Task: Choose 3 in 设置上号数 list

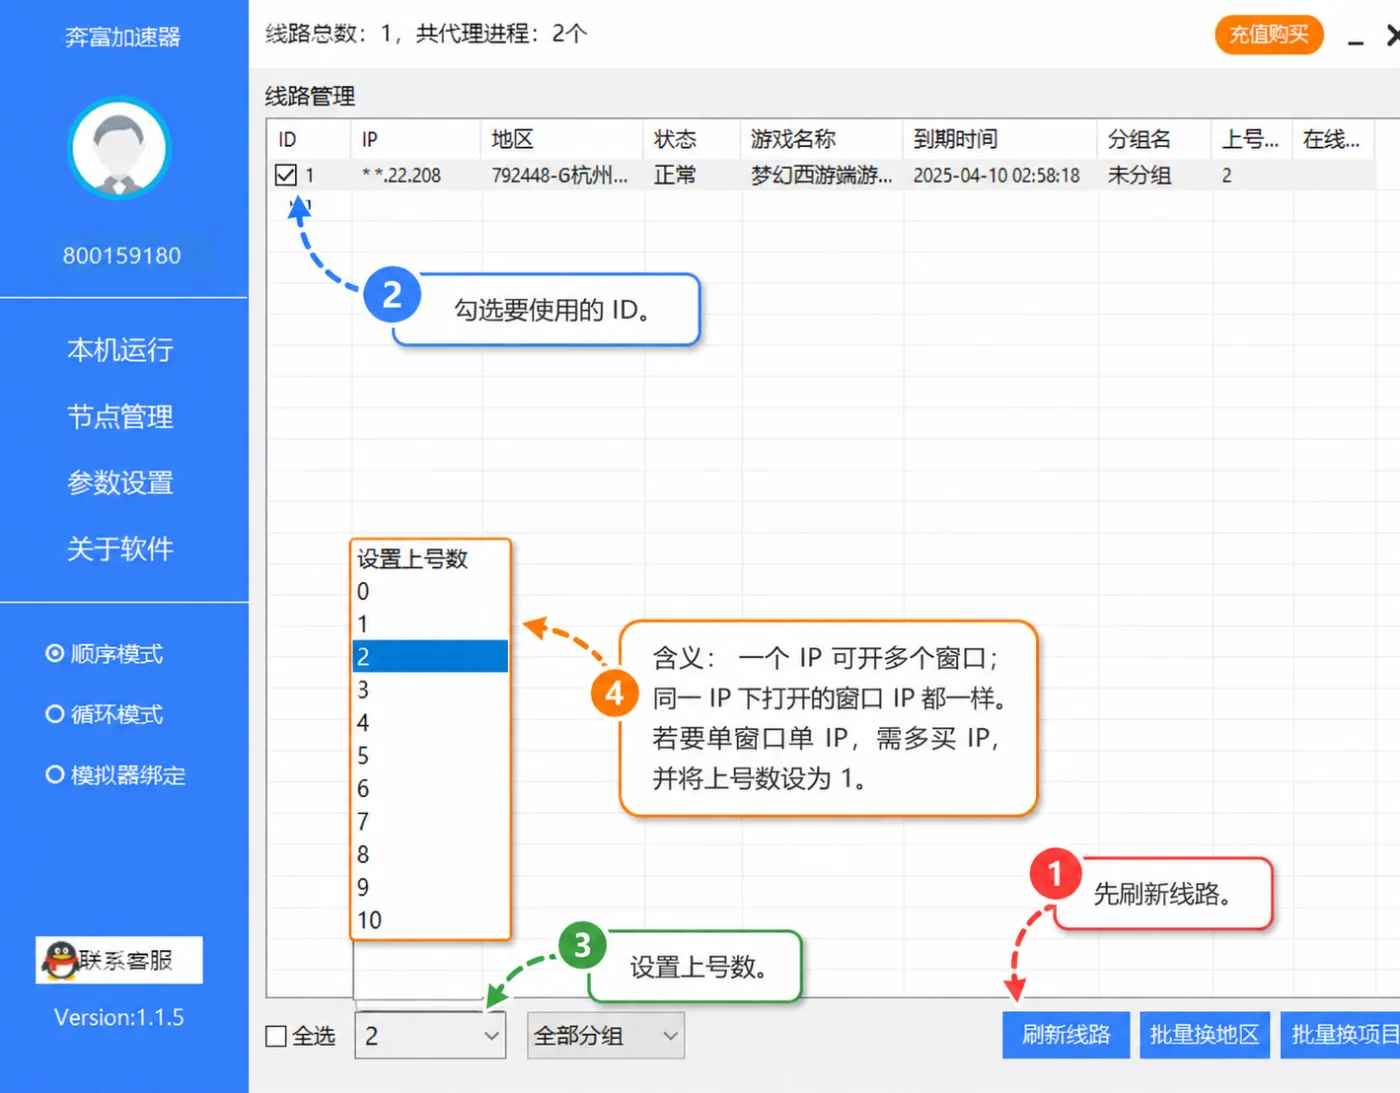Action: coord(430,690)
